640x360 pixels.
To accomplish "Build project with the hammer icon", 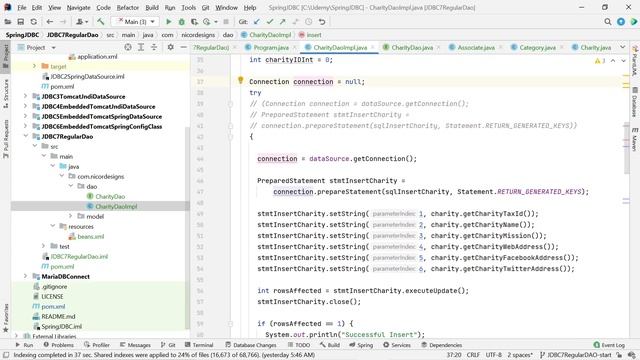I will pos(100,22).
